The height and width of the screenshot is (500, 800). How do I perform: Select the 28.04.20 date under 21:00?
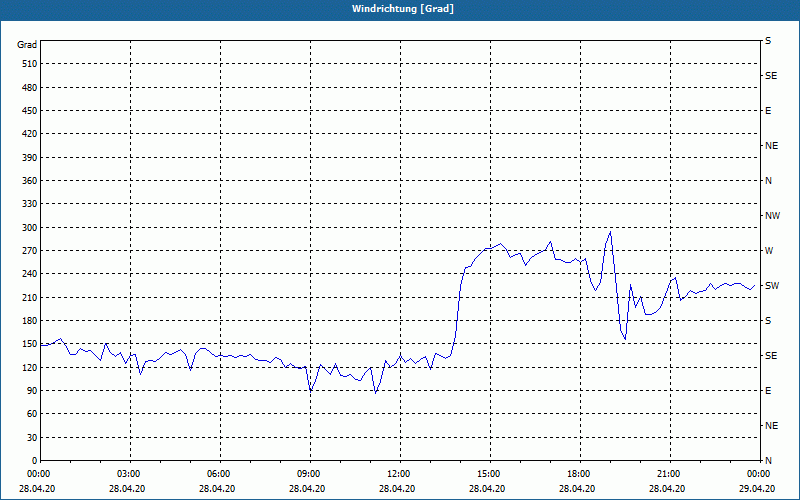(x=667, y=488)
